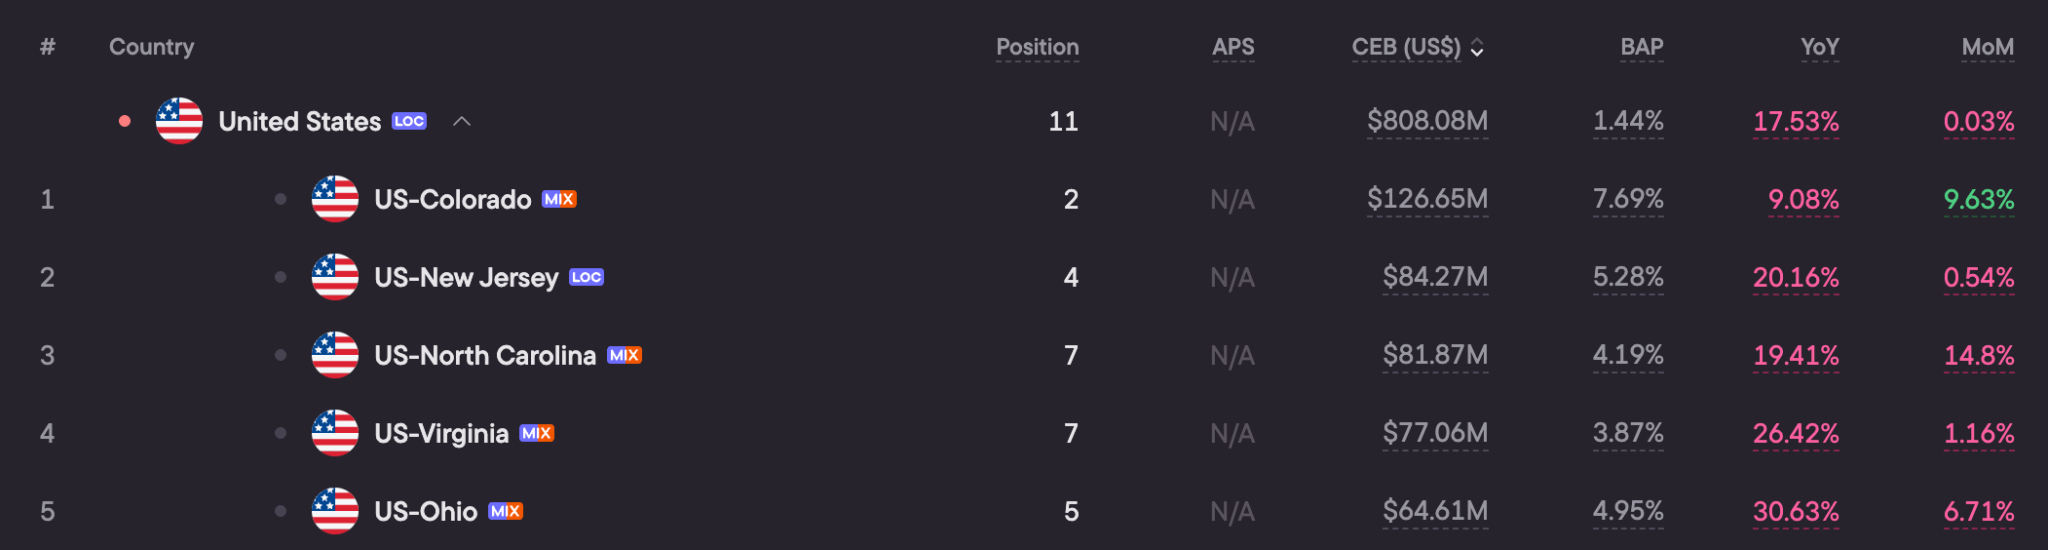The width and height of the screenshot is (2048, 550).
Task: Click the Position column header
Action: point(1037,47)
